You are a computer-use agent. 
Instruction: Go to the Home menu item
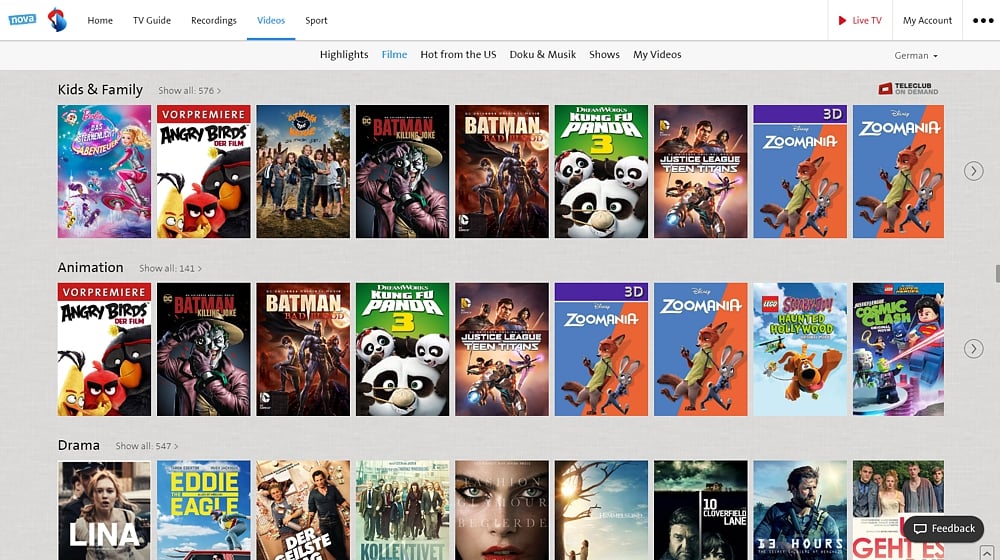pos(100,20)
